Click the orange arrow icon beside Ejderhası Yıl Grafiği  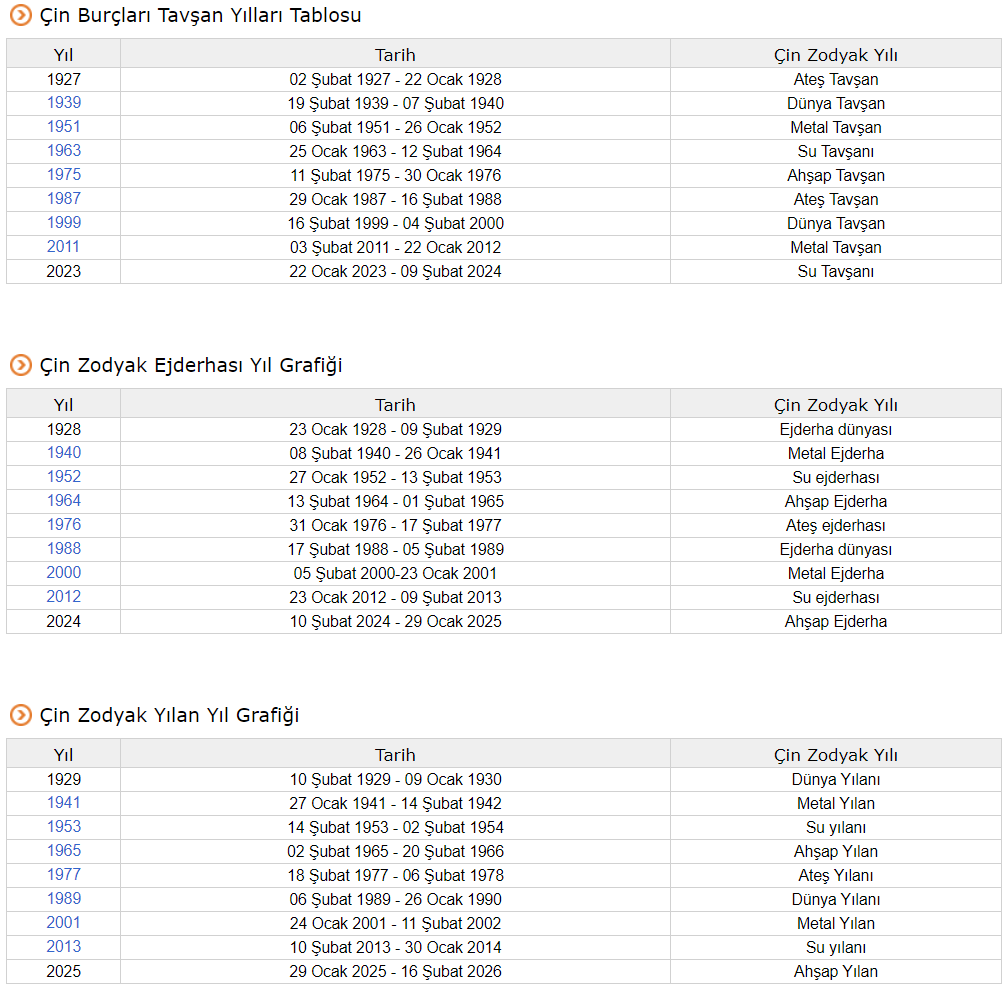pyautogui.click(x=21, y=366)
